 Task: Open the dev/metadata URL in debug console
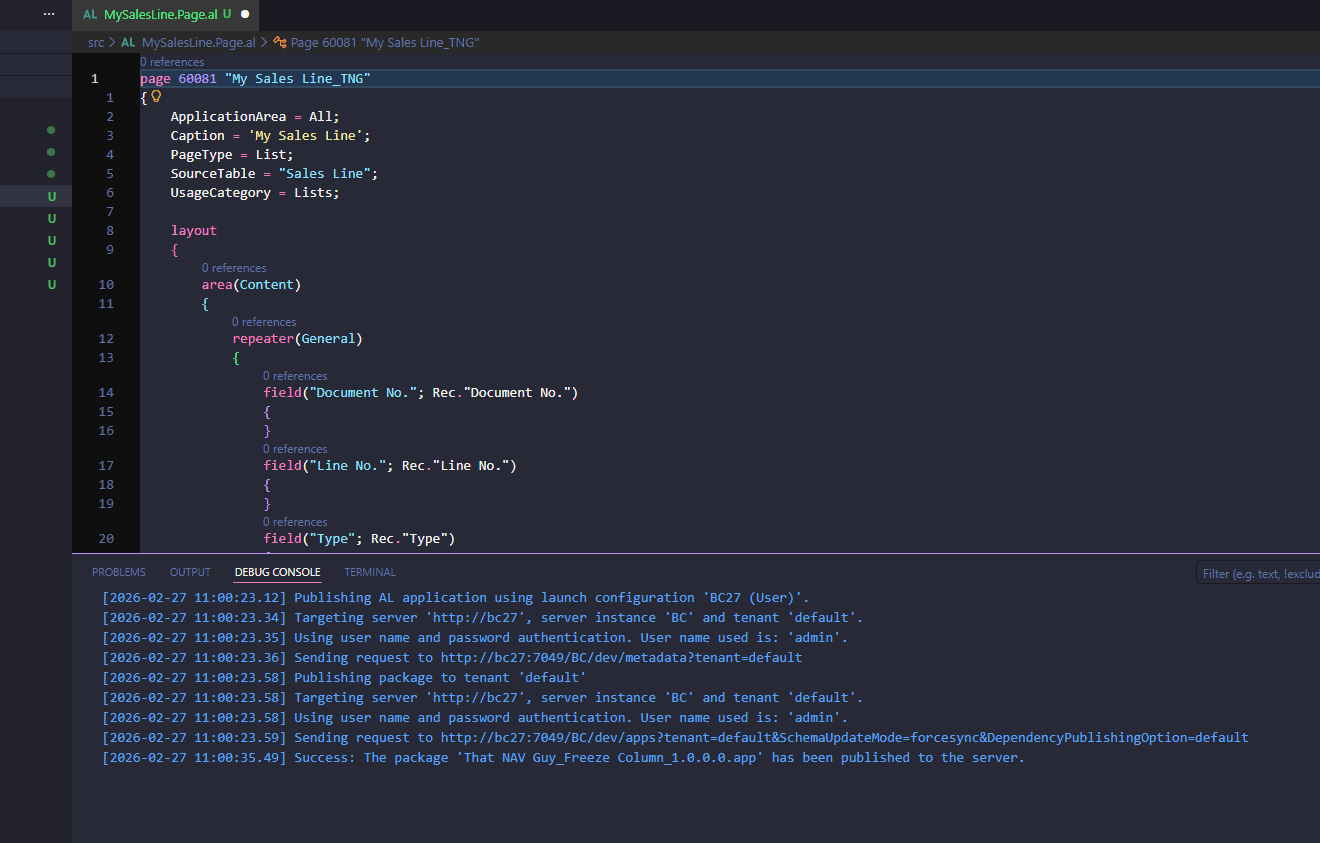(x=621, y=658)
